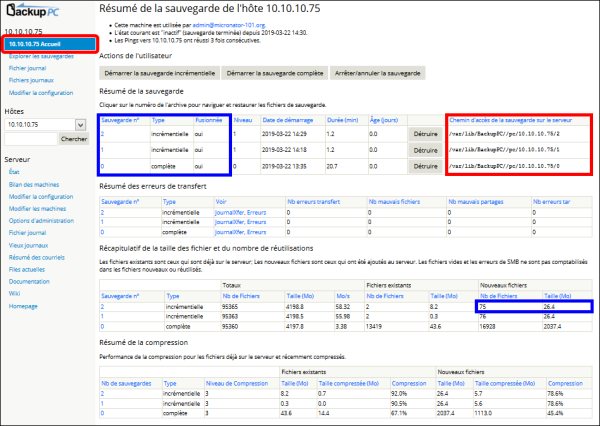Image resolution: width=600 pixels, height=426 pixels.
Task: Click total files value 95365
Action: (230, 307)
